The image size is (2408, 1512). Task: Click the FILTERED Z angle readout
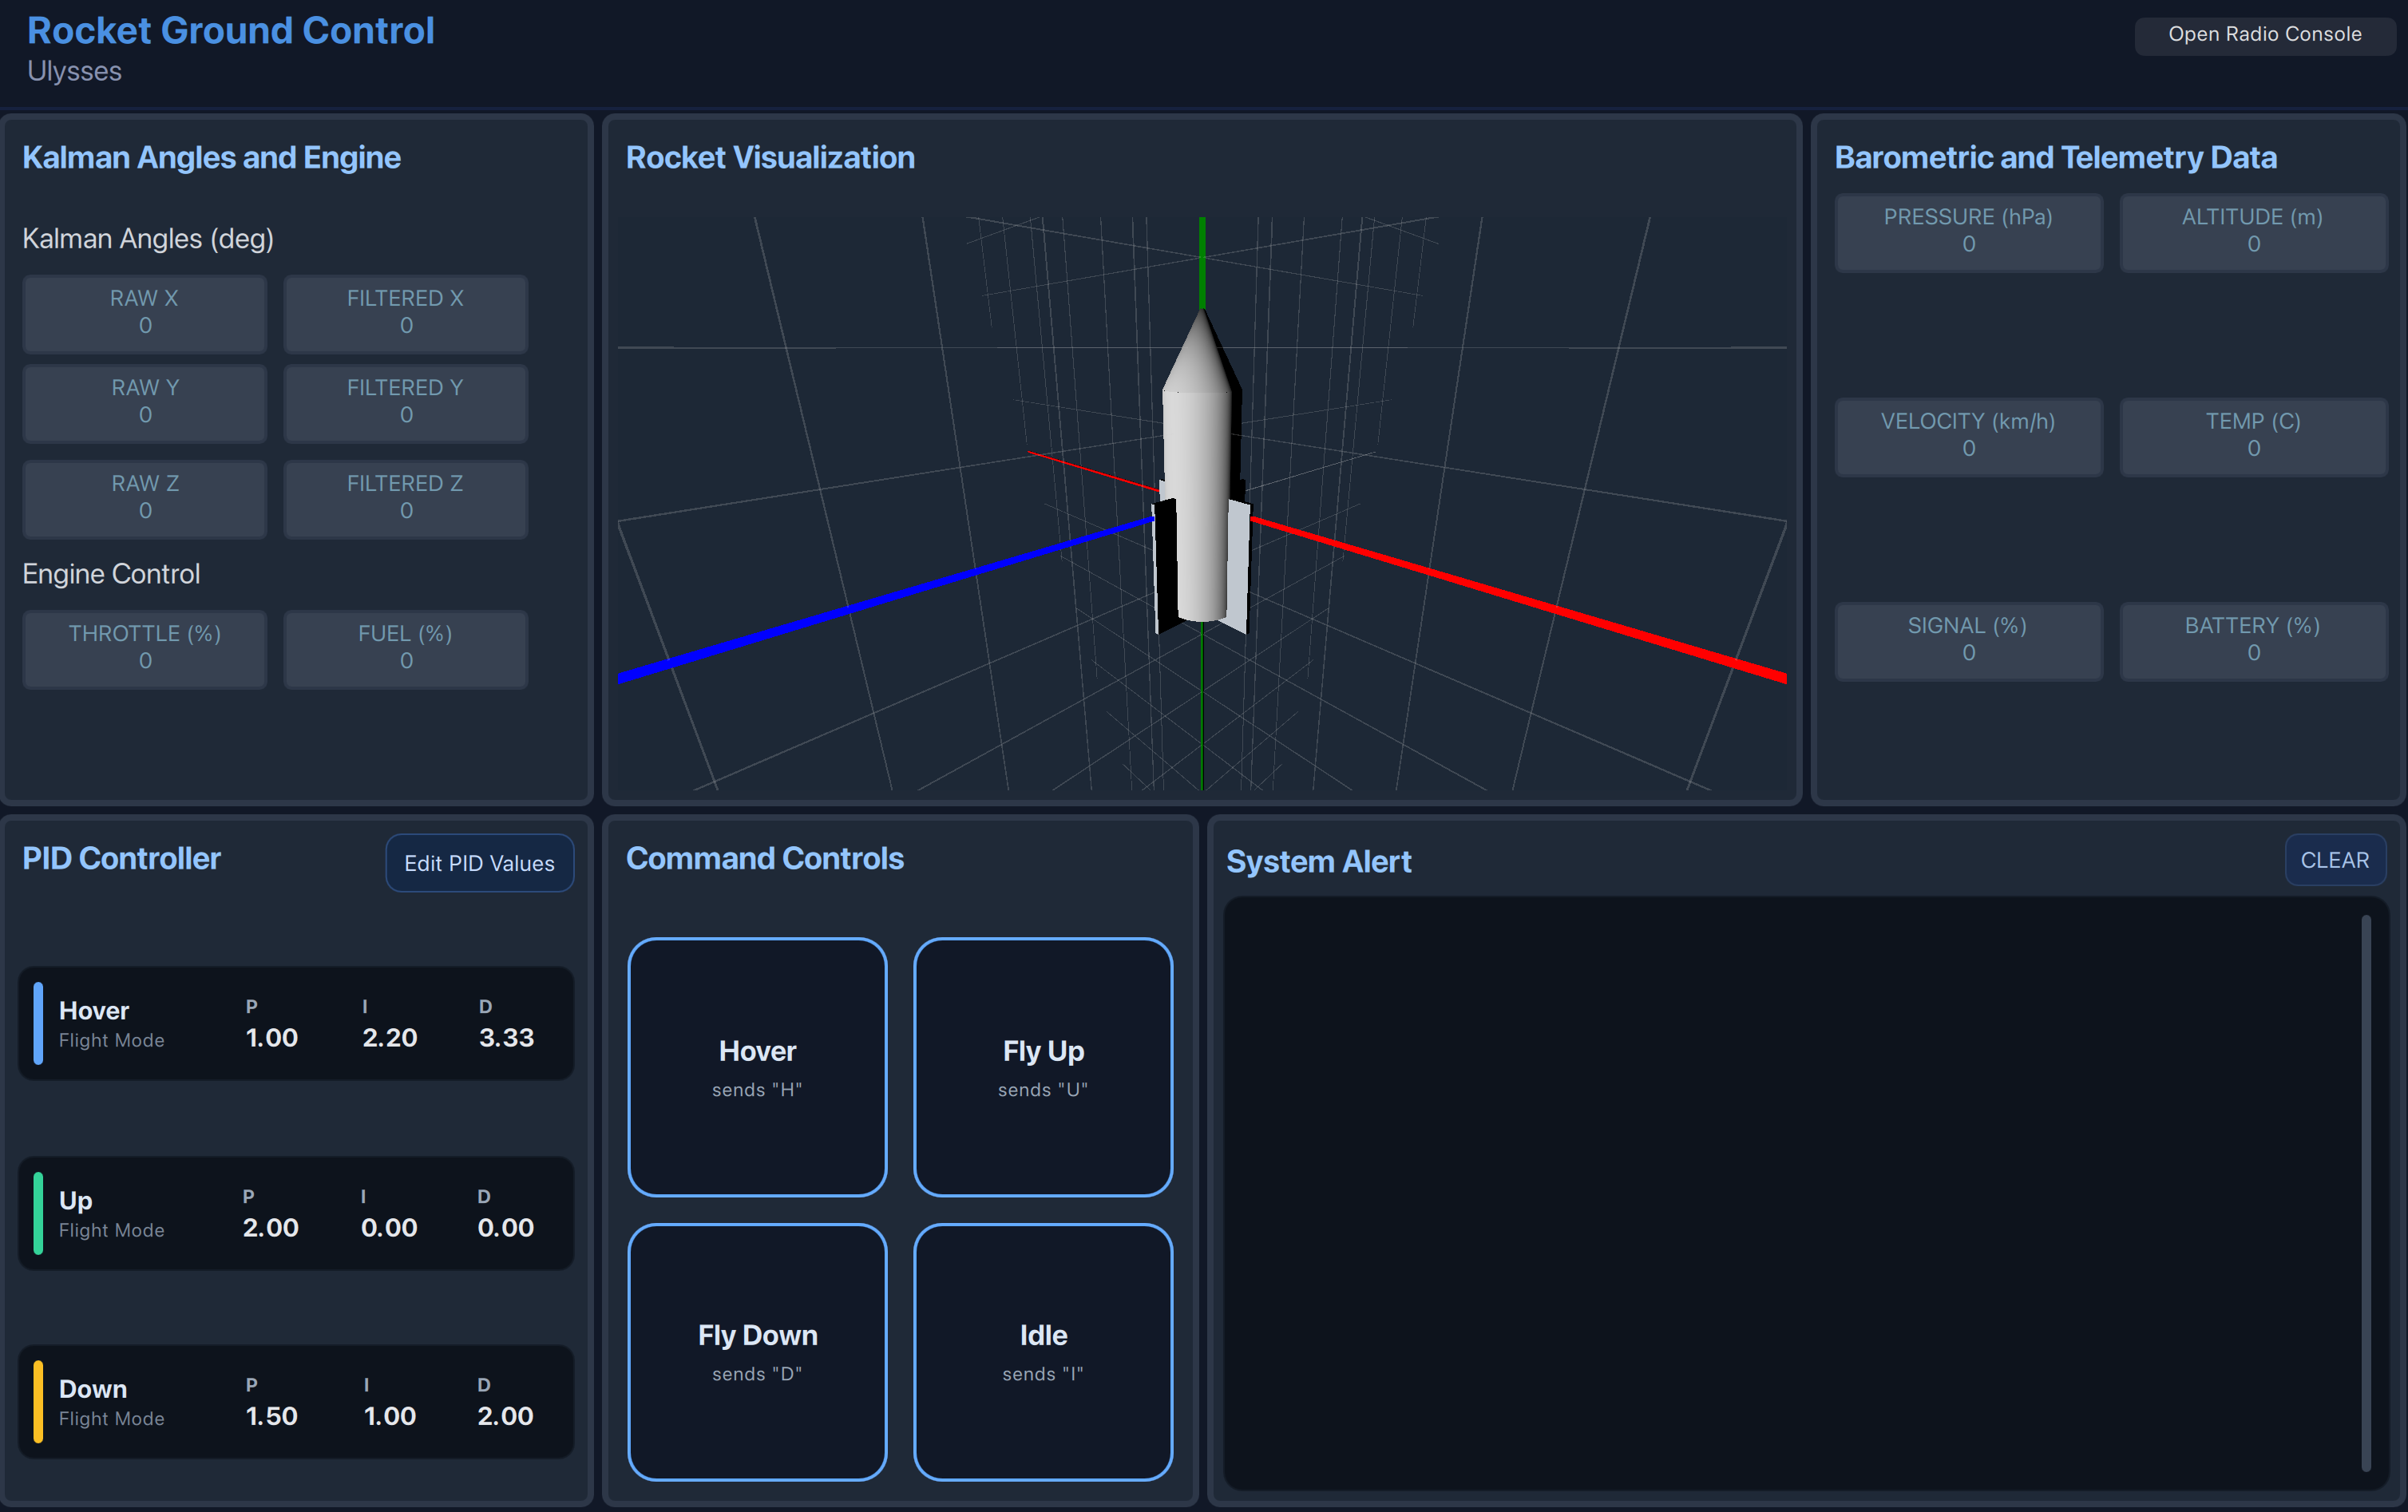point(405,498)
